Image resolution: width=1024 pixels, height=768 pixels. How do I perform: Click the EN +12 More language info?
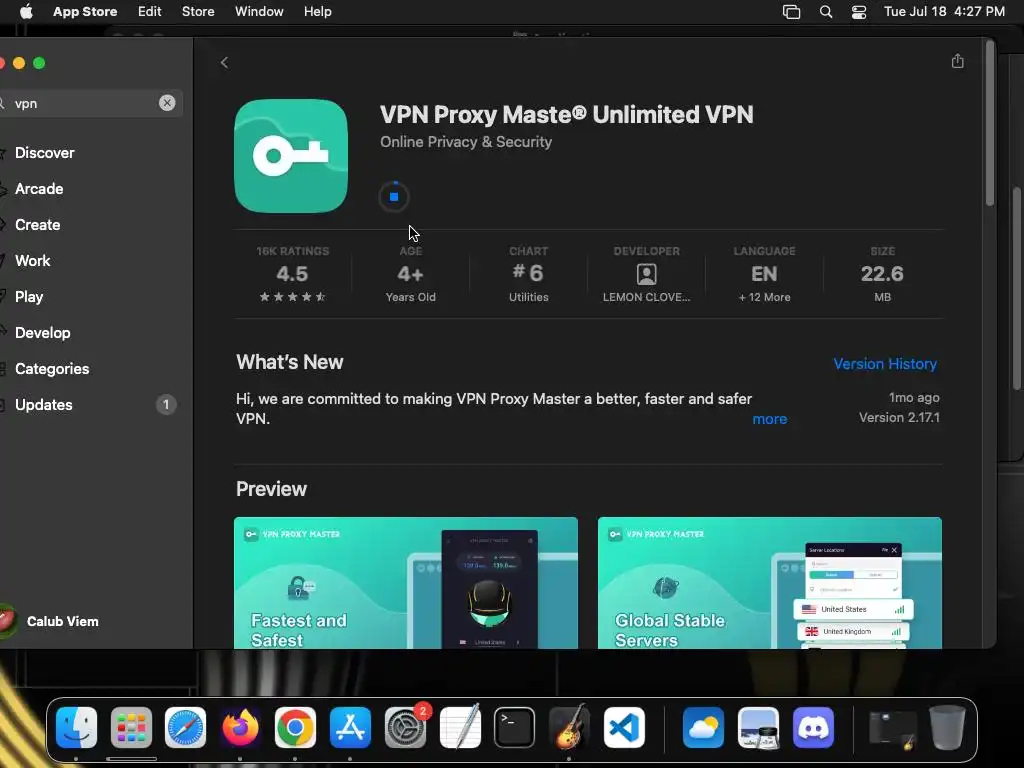(764, 274)
